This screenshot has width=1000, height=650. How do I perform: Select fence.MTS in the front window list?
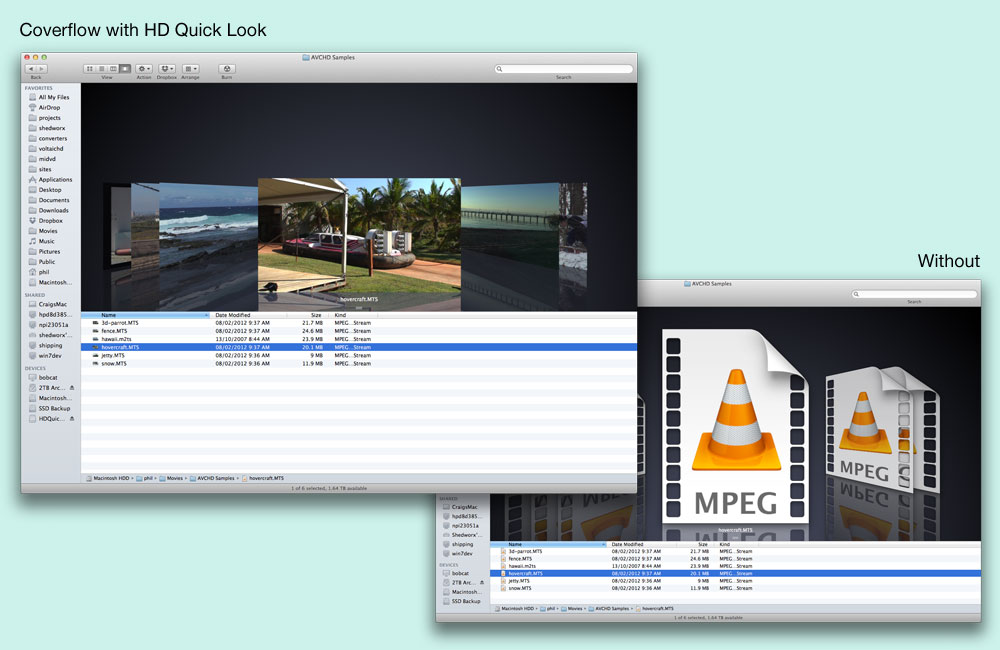click(358, 331)
